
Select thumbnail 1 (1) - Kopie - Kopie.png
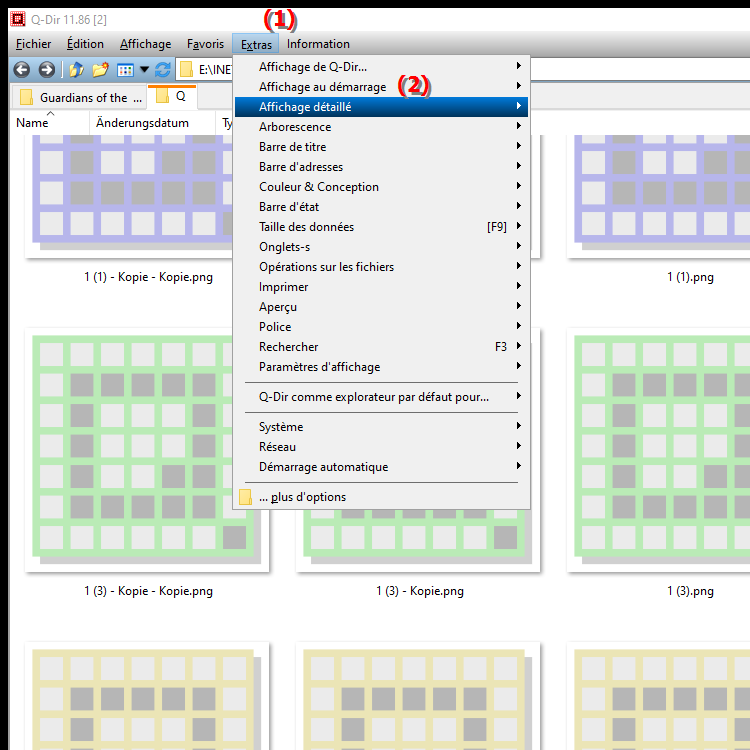pos(129,197)
